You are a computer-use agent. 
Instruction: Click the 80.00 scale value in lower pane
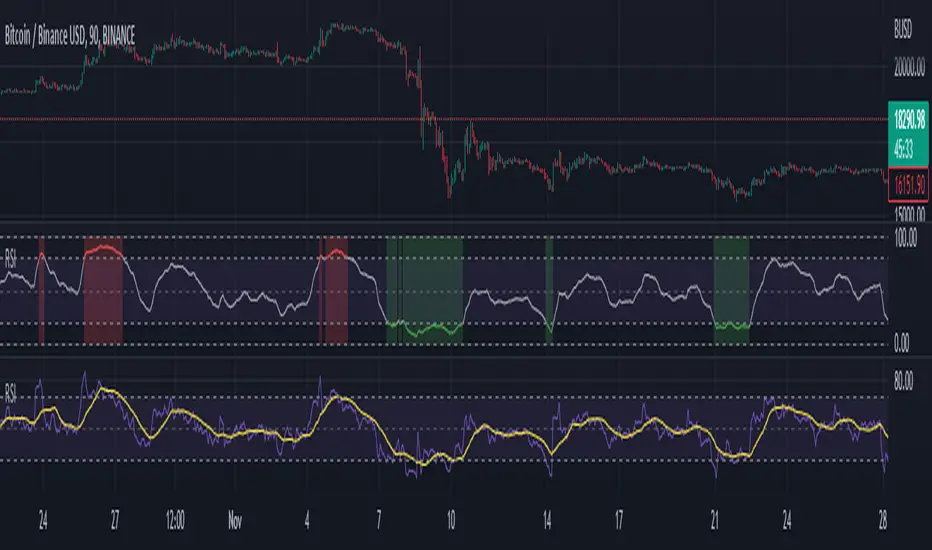(x=903, y=381)
